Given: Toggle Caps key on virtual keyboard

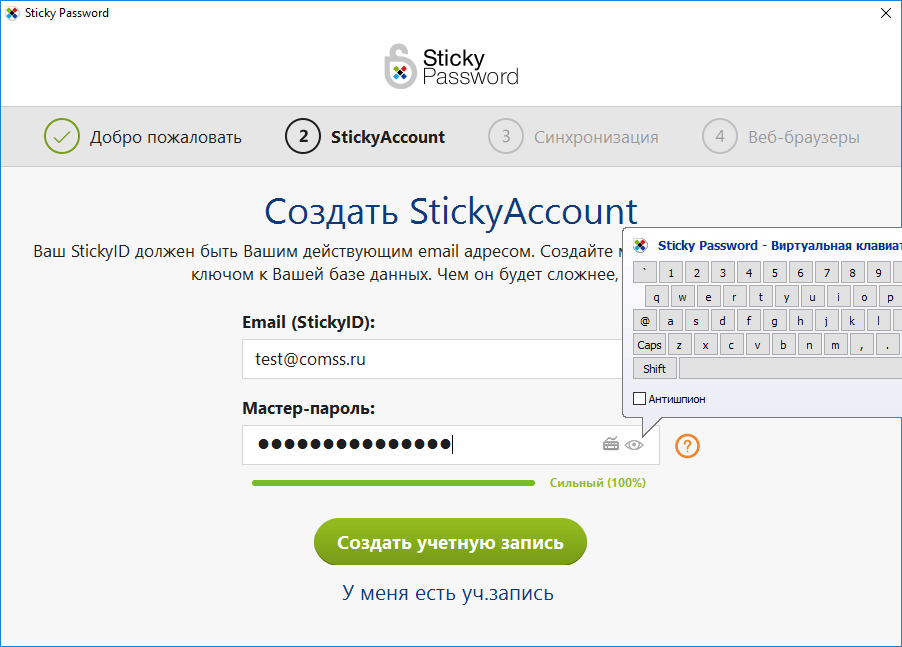Looking at the screenshot, I should 650,345.
